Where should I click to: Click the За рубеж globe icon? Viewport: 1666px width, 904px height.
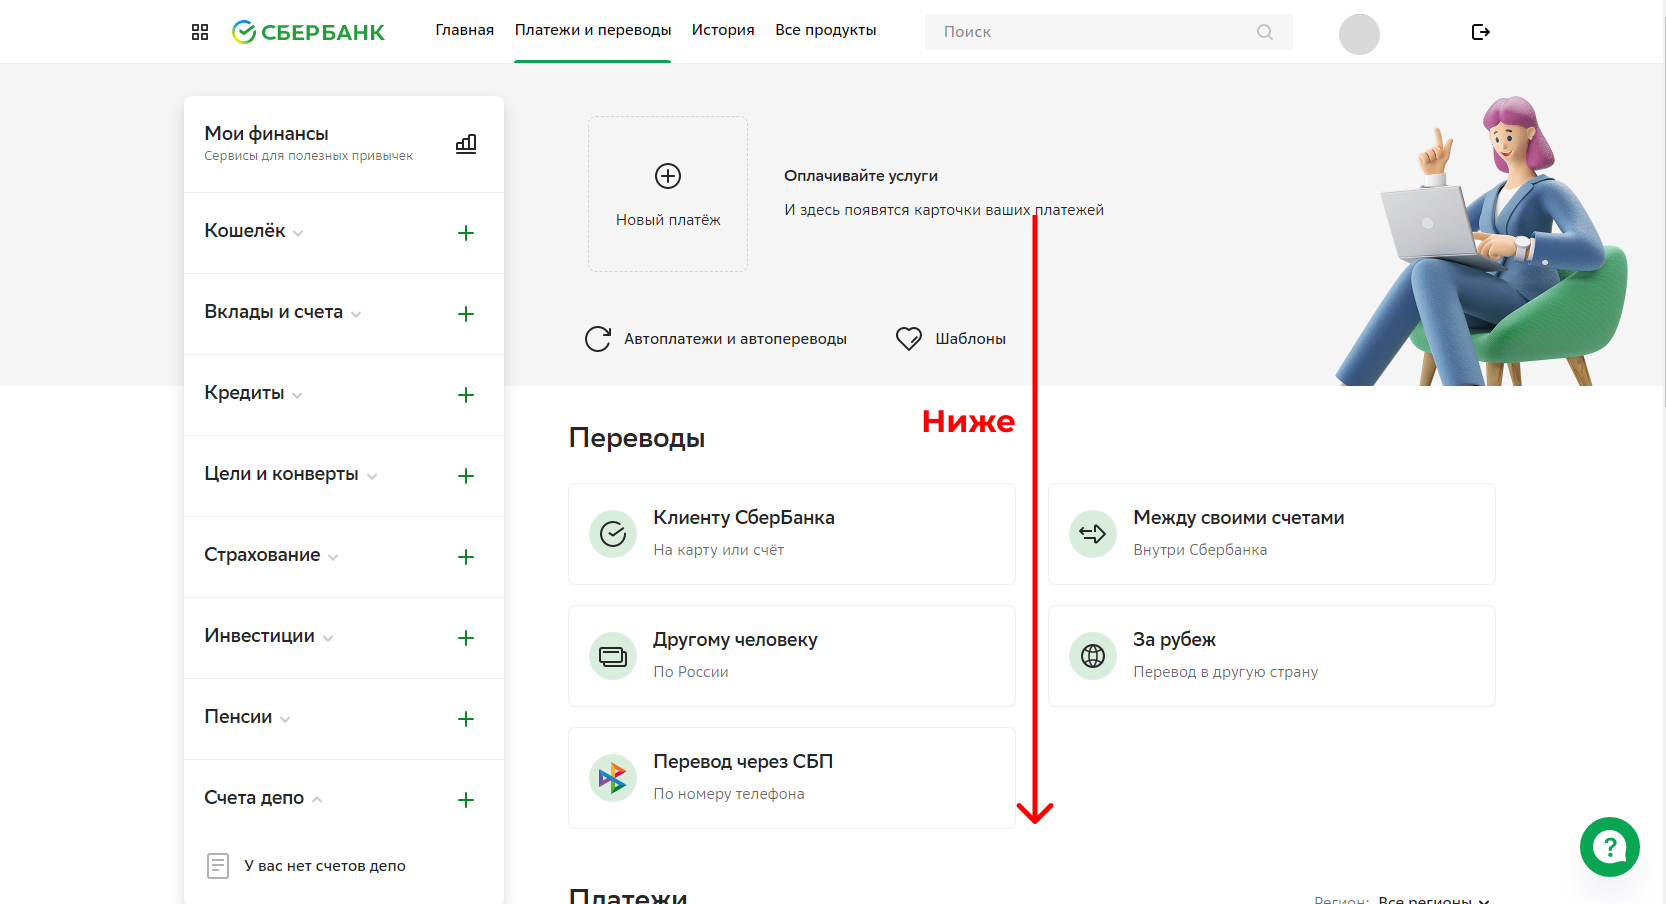pos(1093,656)
